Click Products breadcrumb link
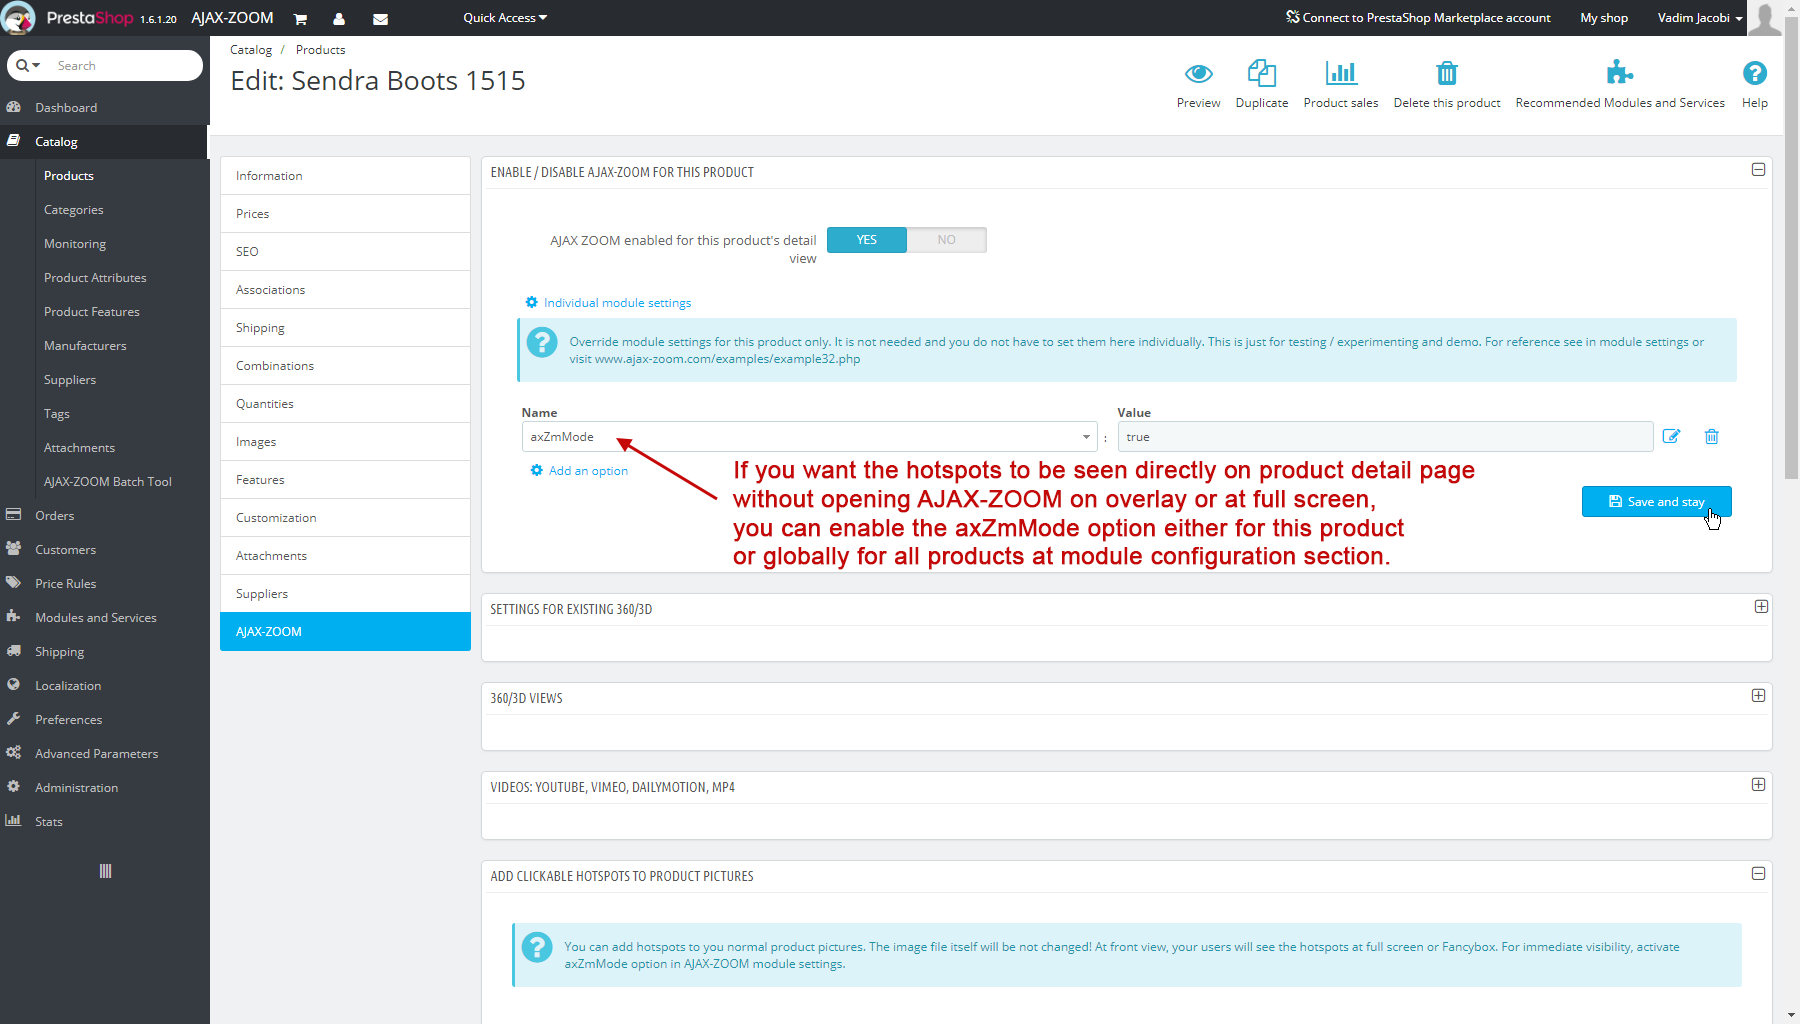The image size is (1800, 1024). (320, 50)
